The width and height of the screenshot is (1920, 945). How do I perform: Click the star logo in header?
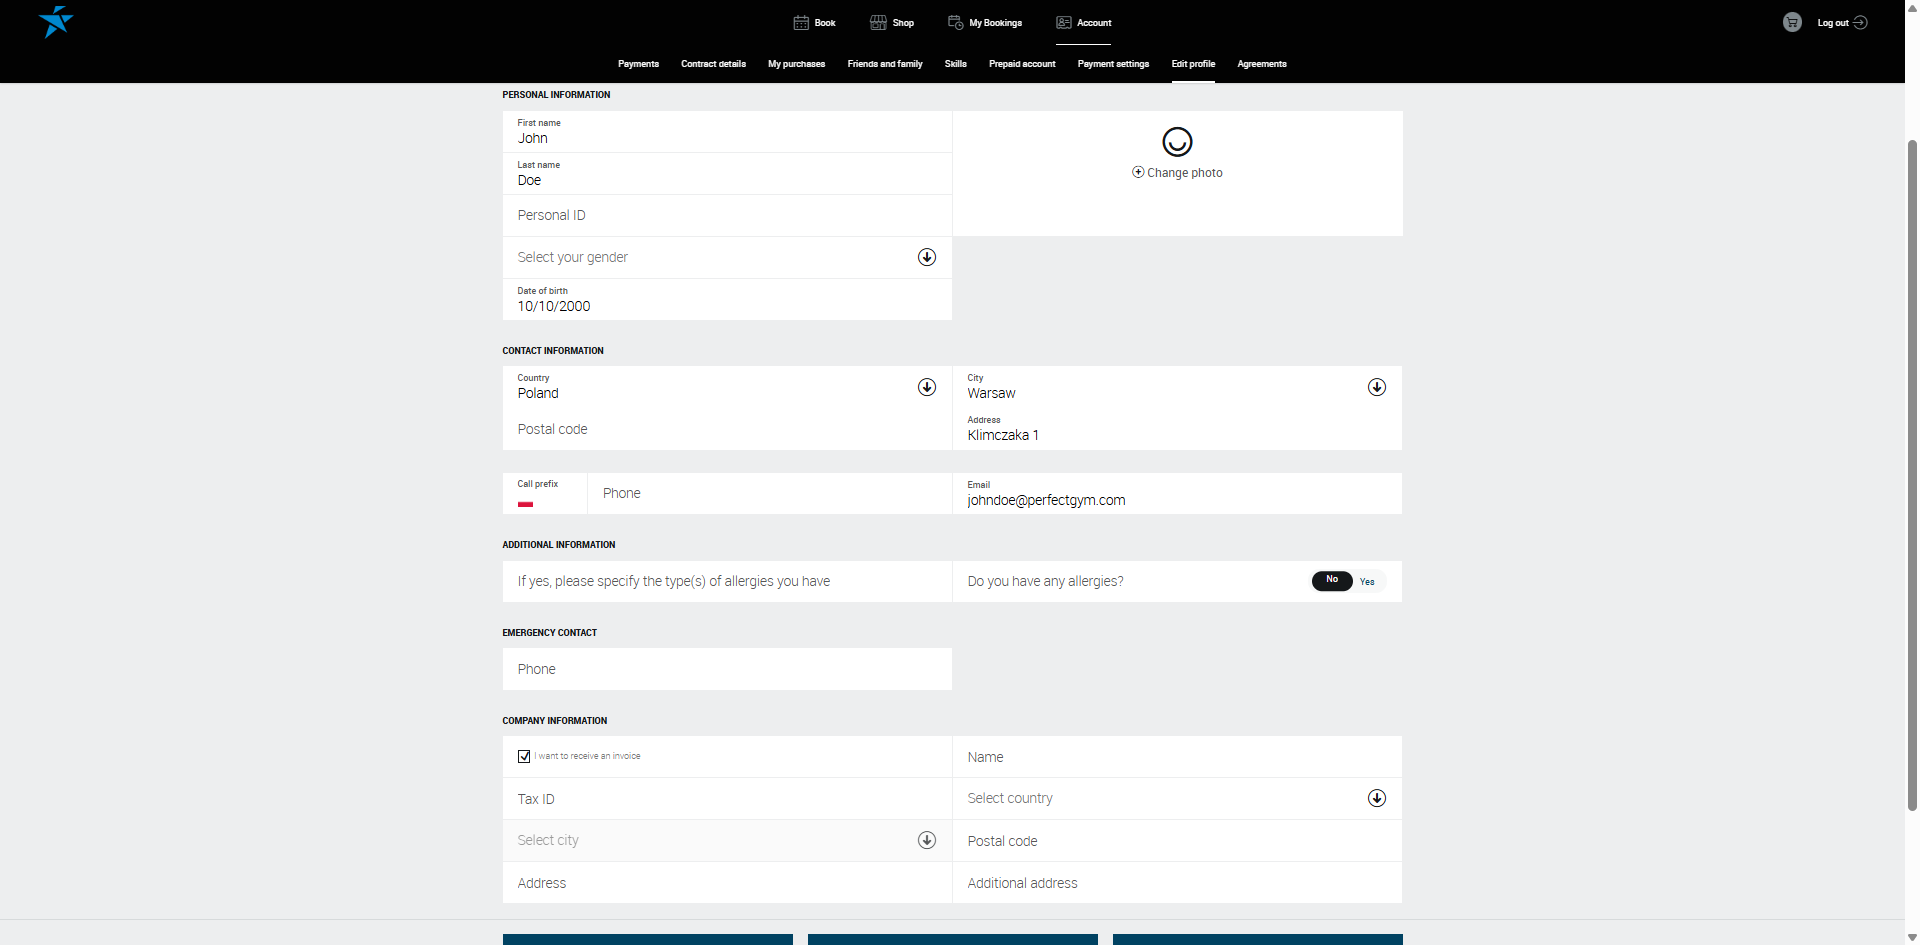click(x=56, y=21)
